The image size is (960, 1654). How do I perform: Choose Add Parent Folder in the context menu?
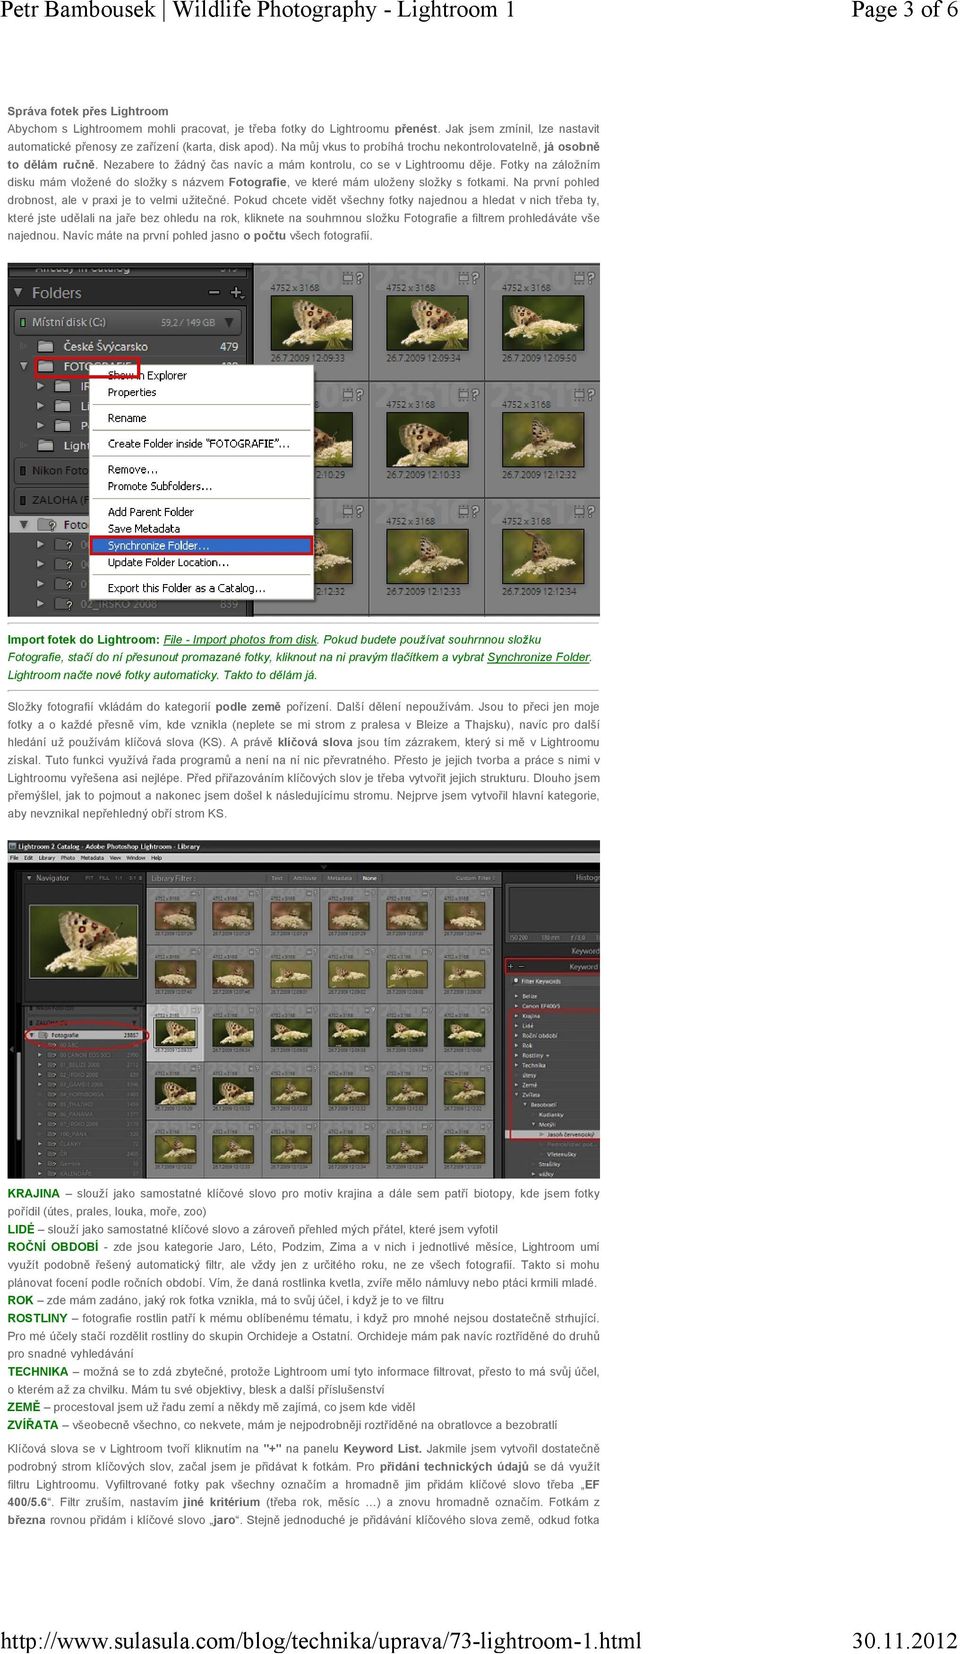151,511
